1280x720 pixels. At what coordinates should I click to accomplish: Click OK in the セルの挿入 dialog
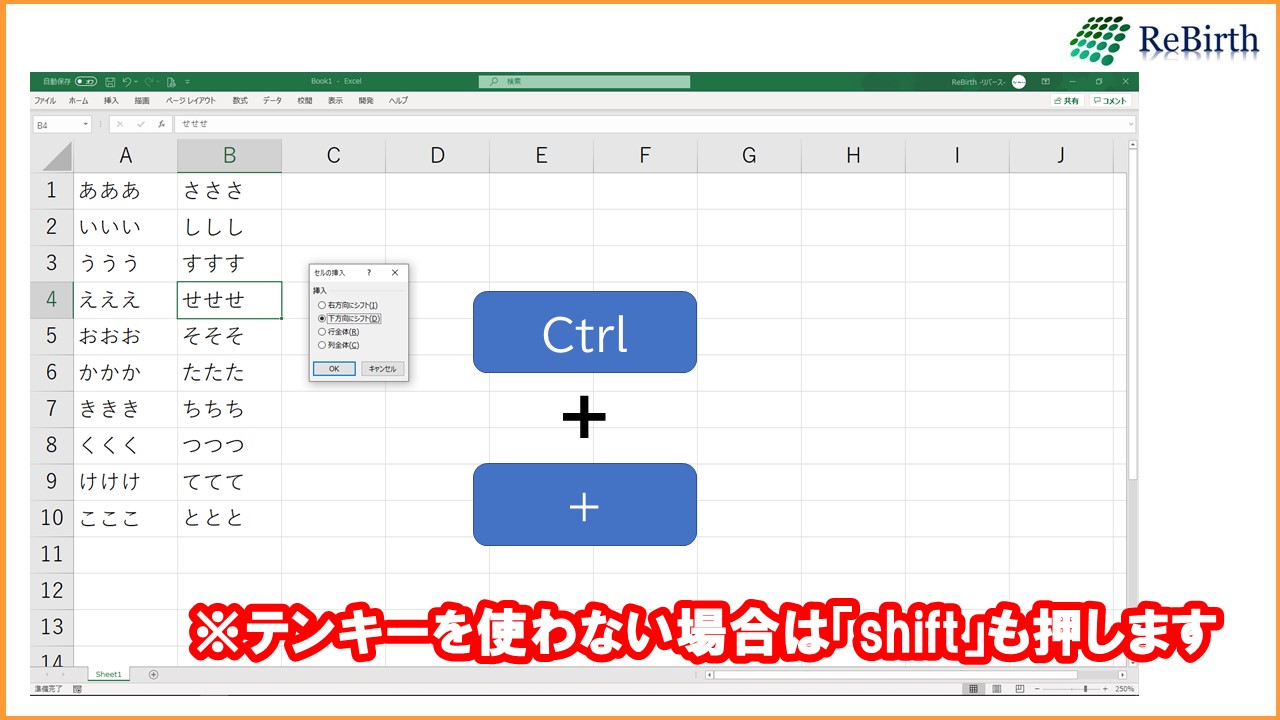click(x=334, y=369)
